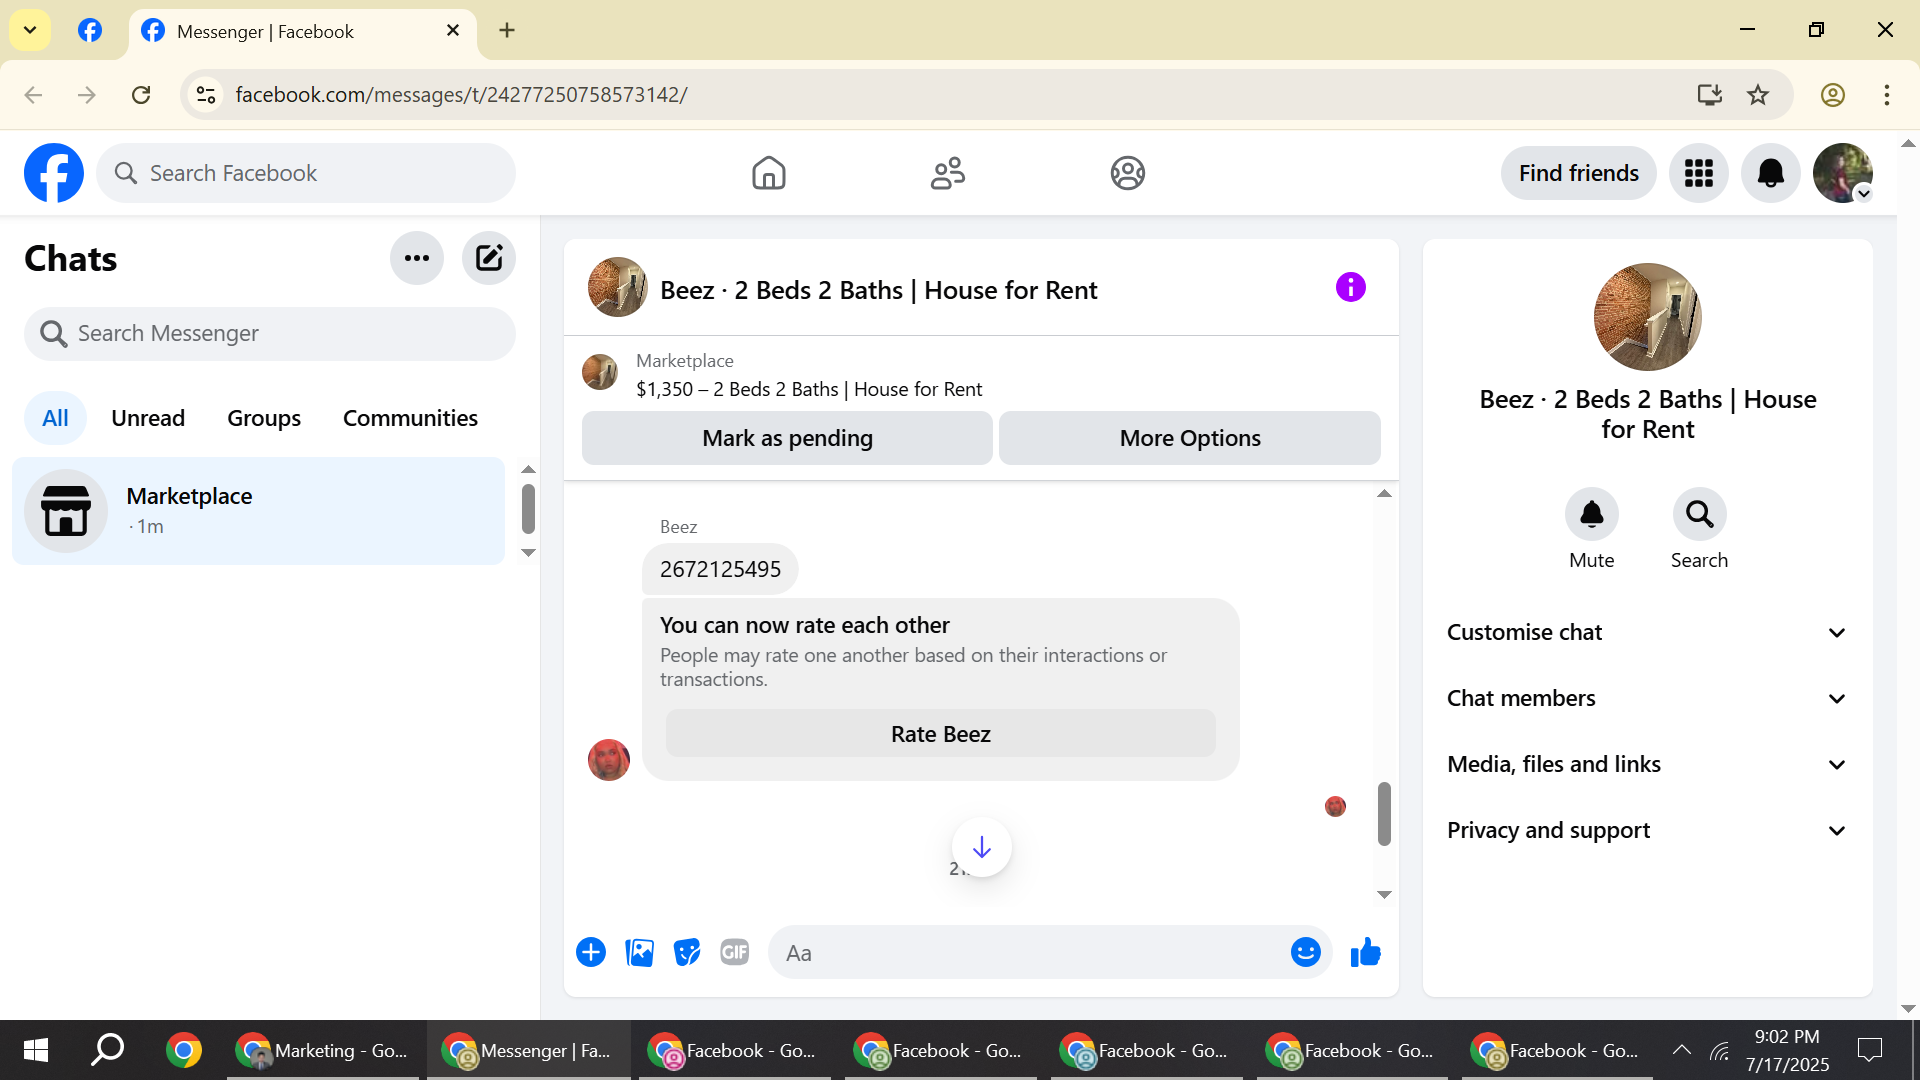
Task: Click Rate Beez button
Action: [x=940, y=734]
